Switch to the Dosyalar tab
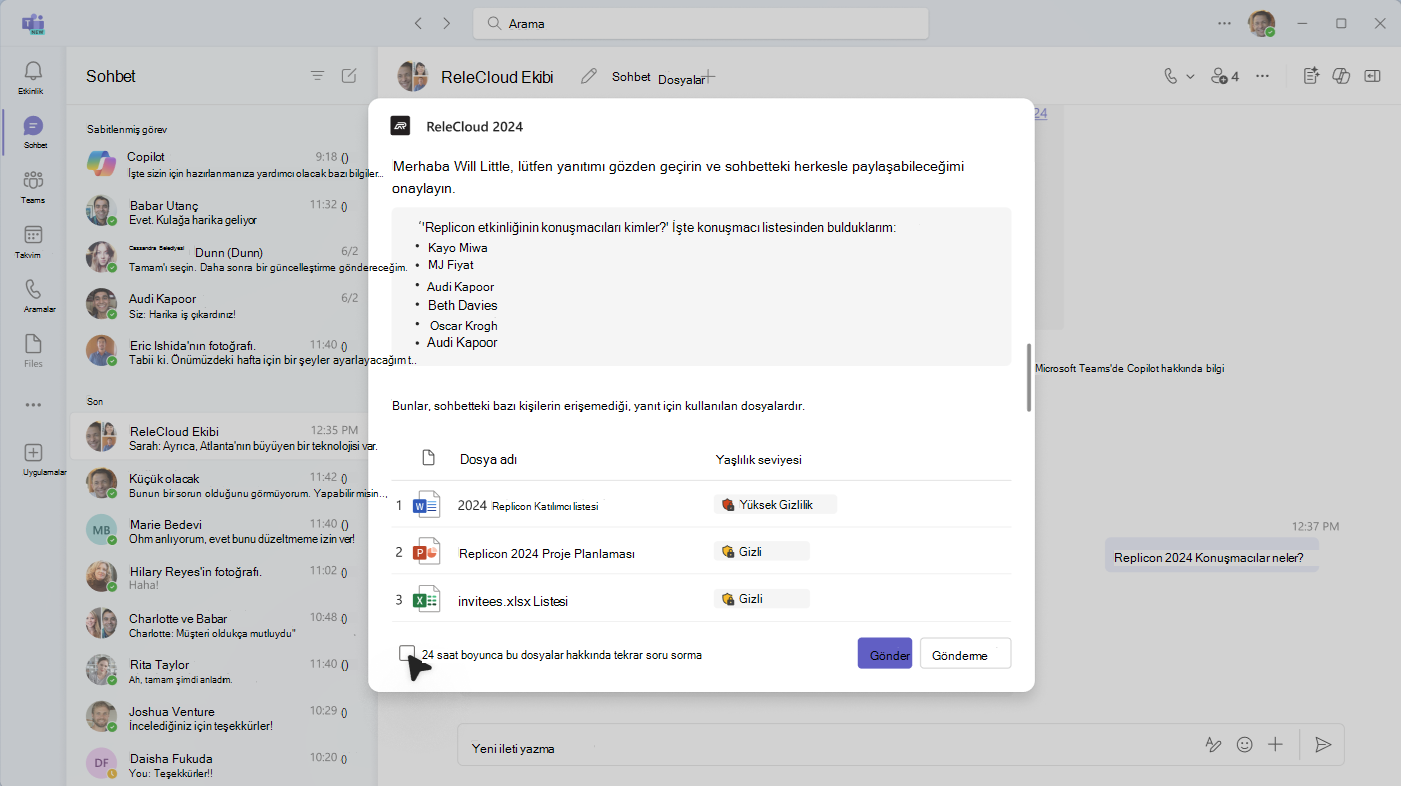The image size is (1401, 786). tap(681, 79)
